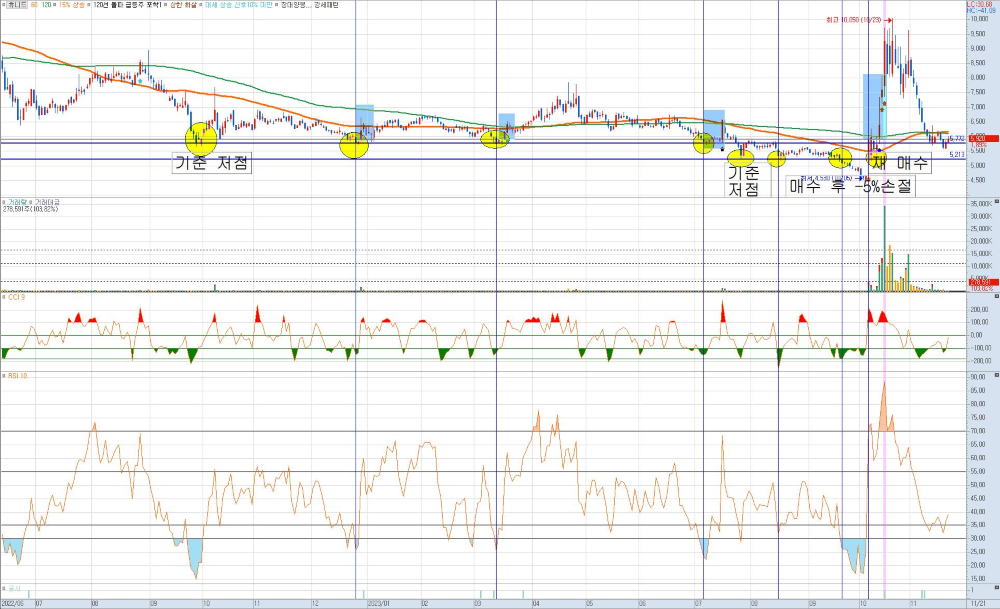The image size is (1000, 609).
Task: Toggle the small square marker before '상한 화살'
Action: [x=166, y=4]
